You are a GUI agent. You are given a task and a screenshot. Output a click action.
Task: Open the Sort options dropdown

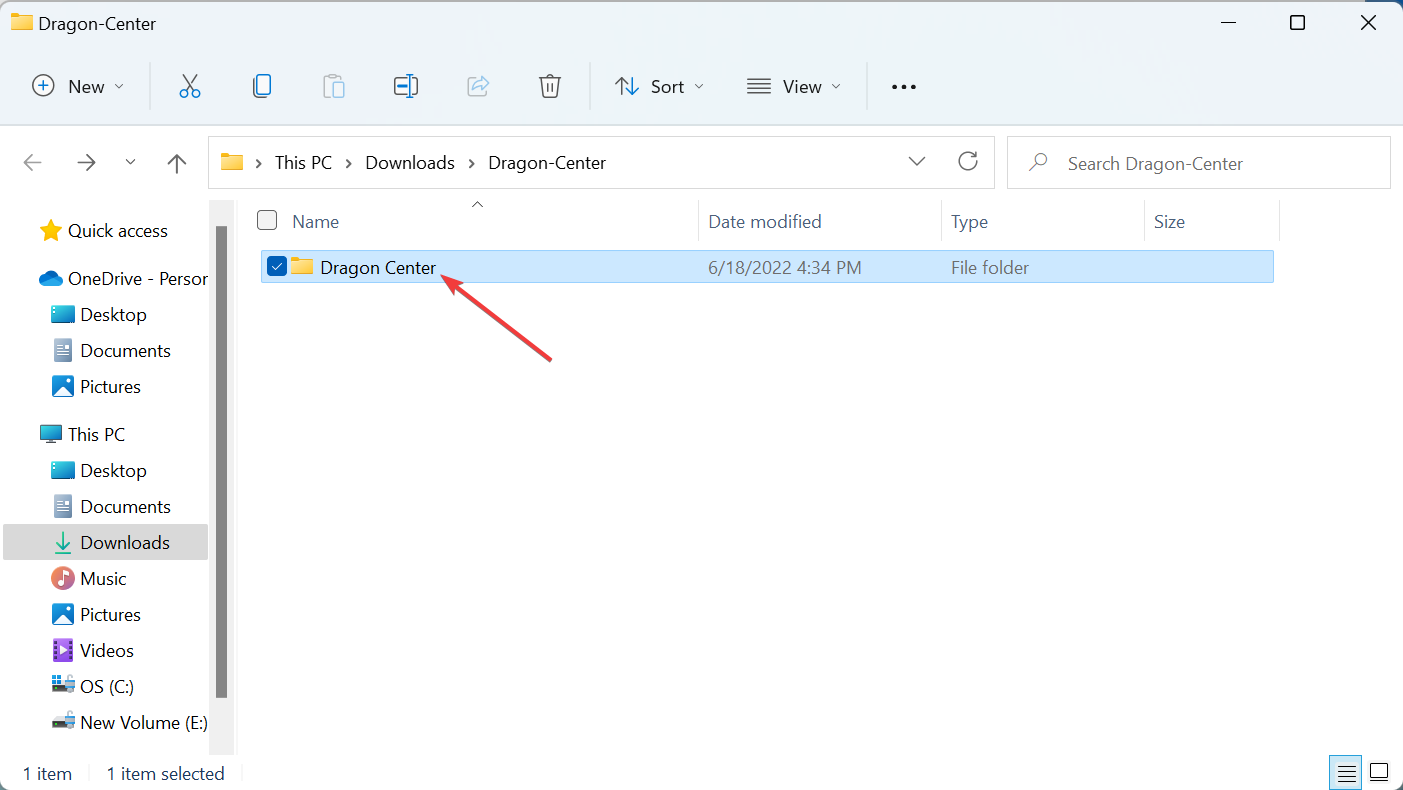[660, 86]
